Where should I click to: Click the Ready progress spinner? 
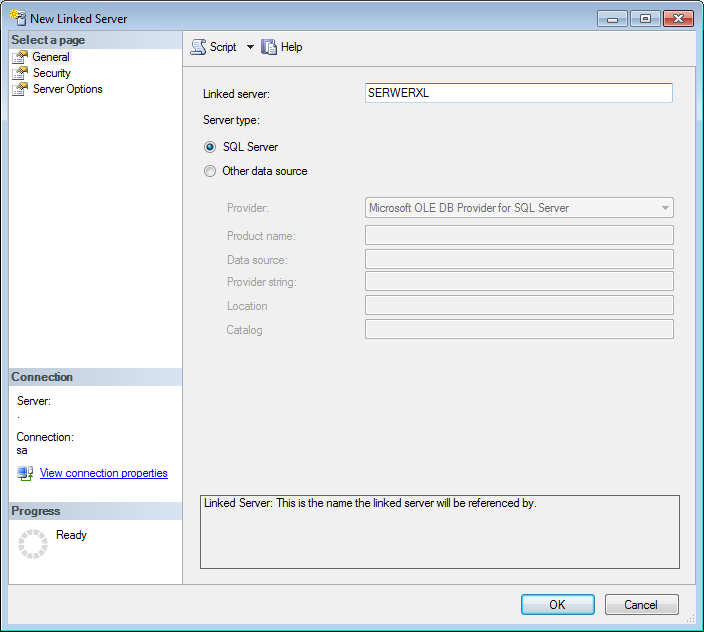[x=33, y=544]
